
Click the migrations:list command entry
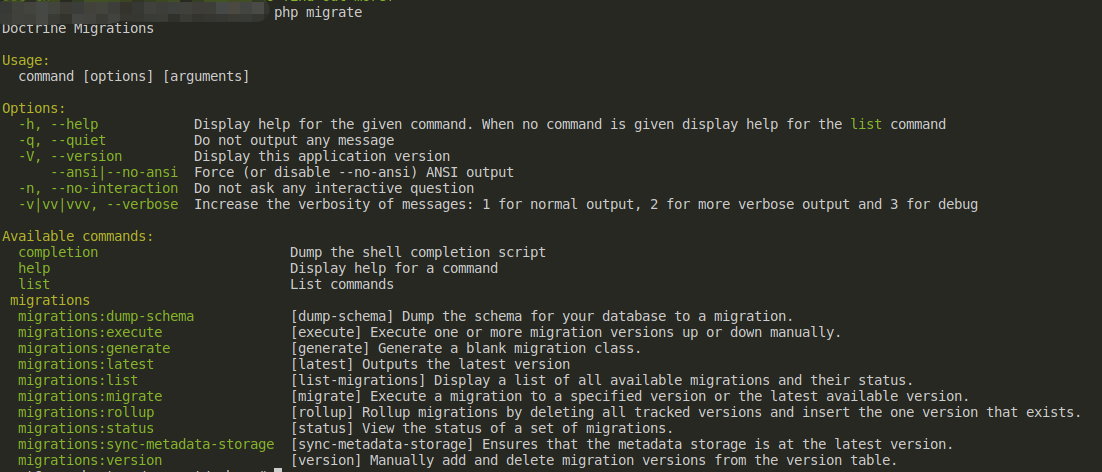78,380
